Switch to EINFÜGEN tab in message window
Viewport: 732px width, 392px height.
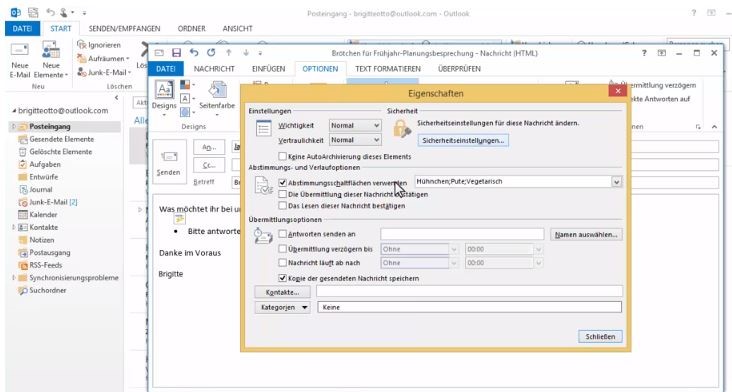click(x=268, y=69)
